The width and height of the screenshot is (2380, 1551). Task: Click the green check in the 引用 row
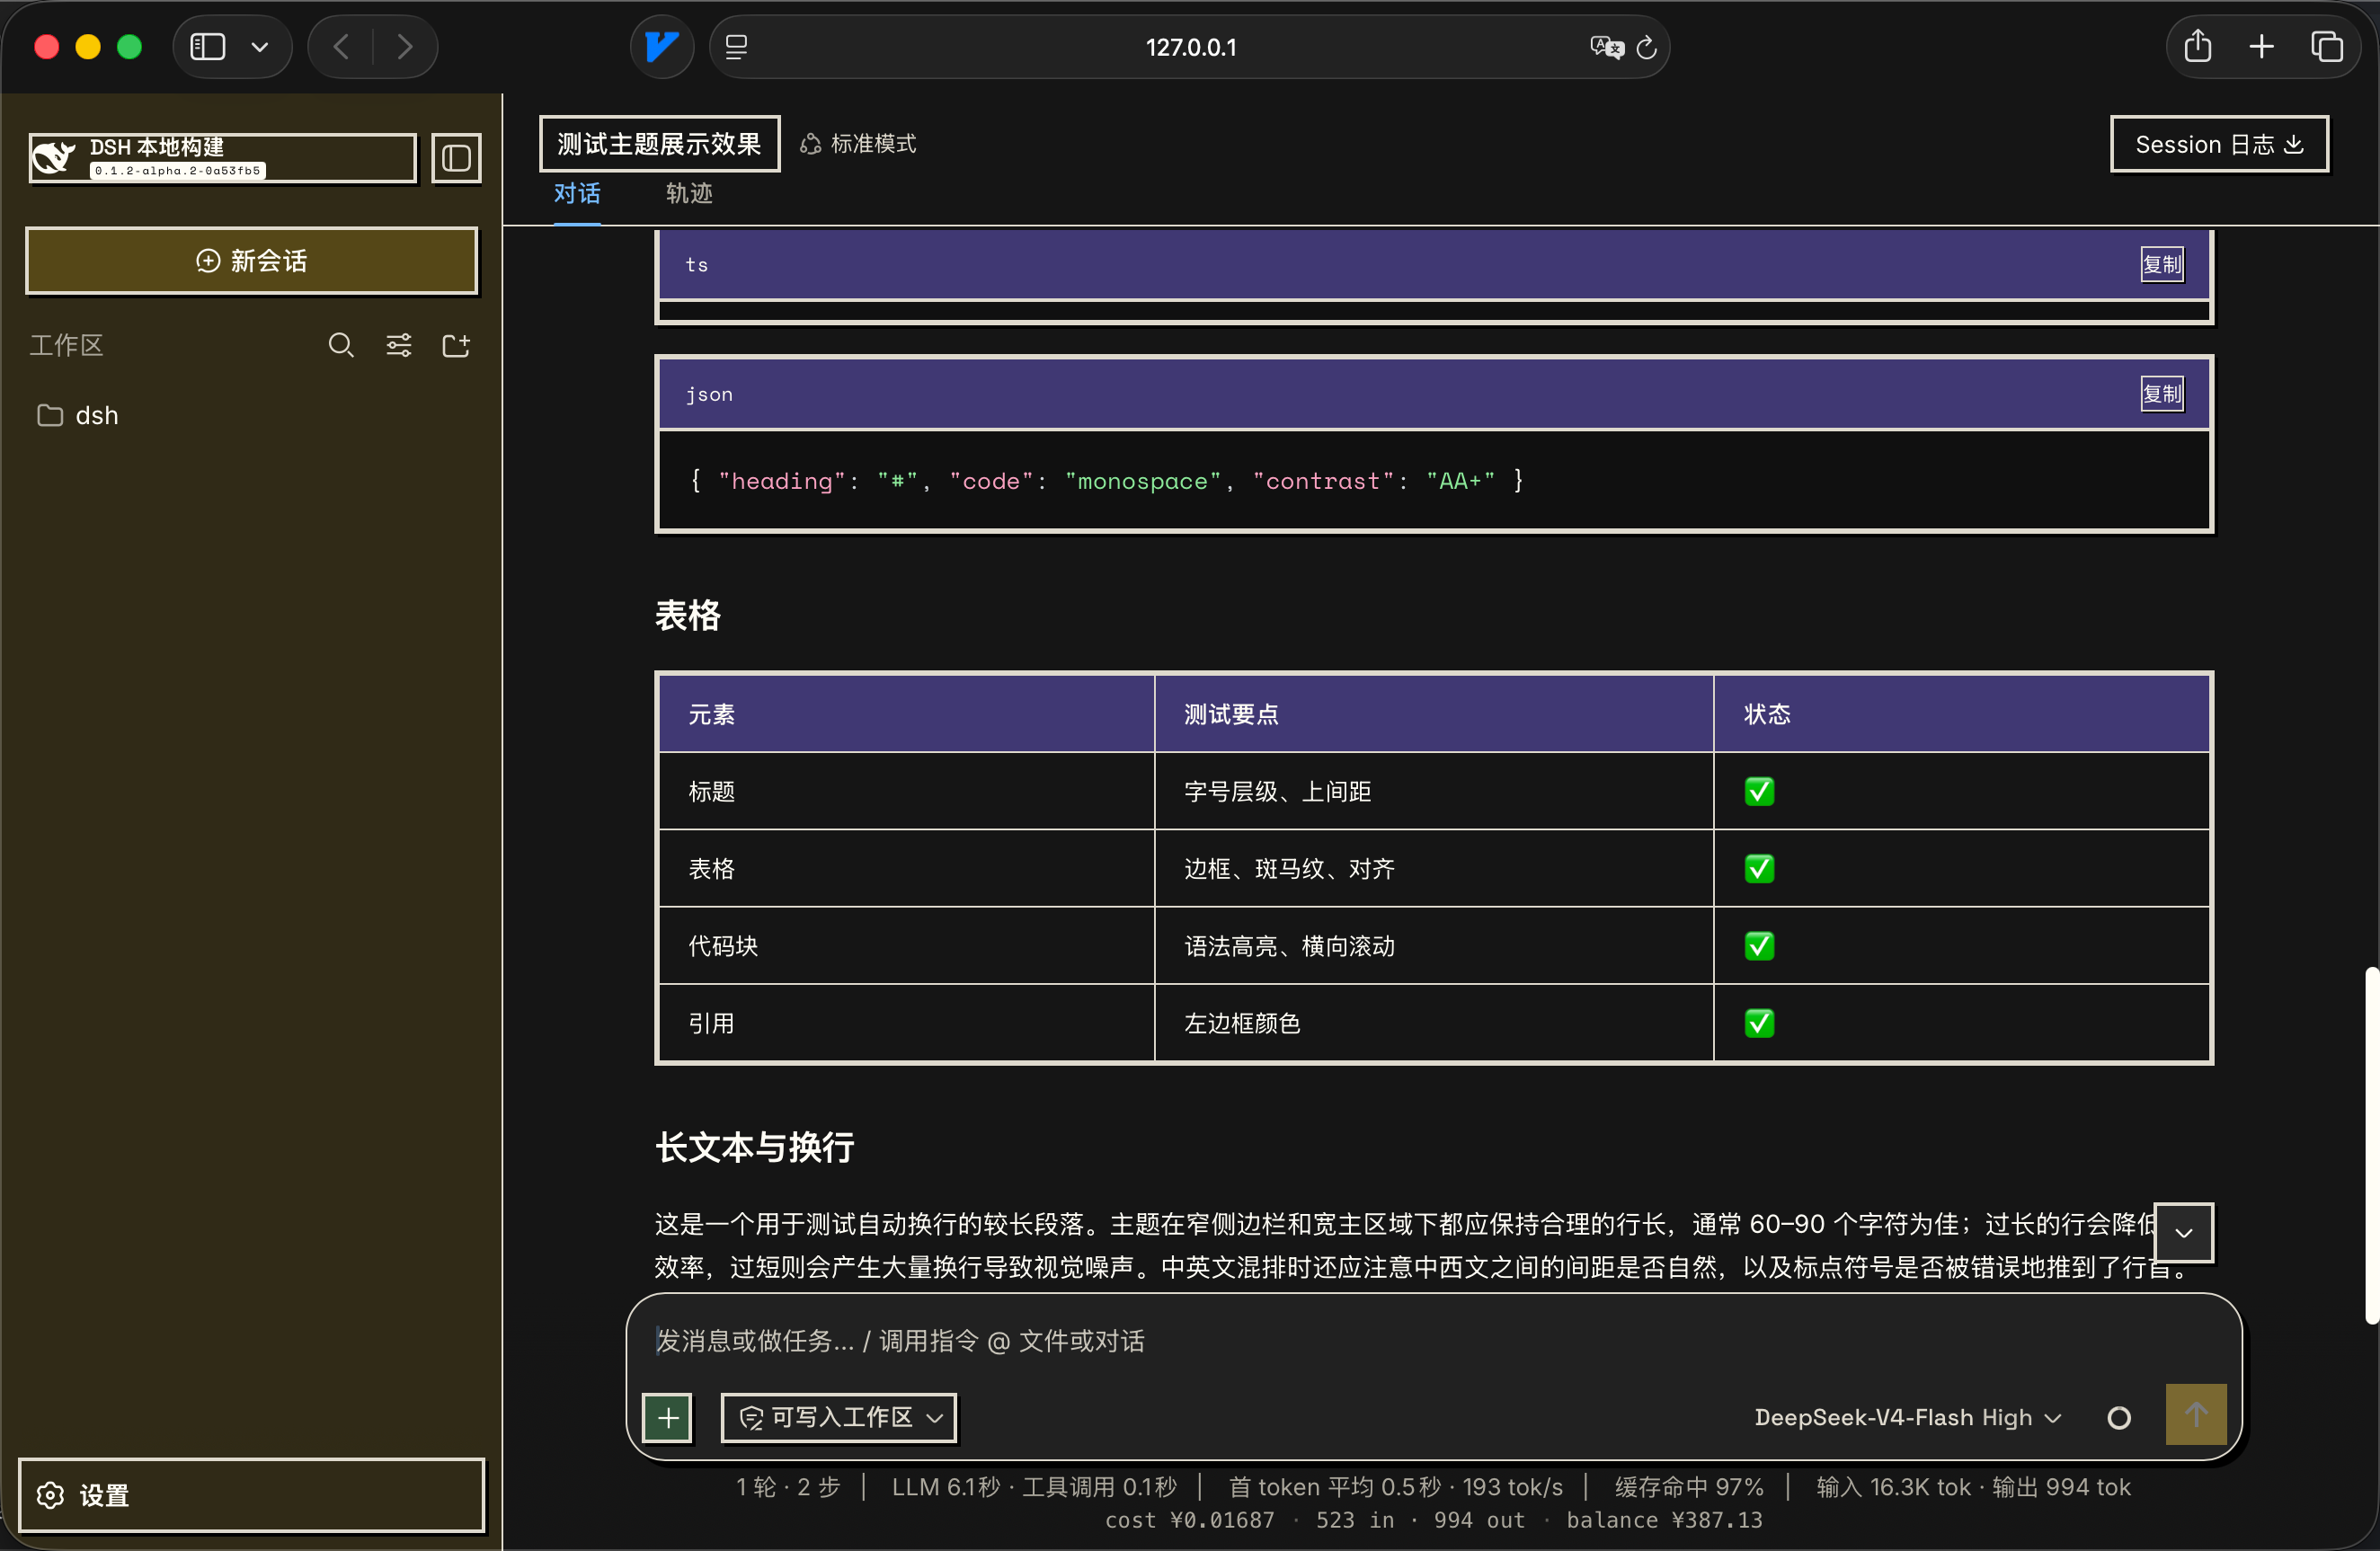(1759, 1022)
